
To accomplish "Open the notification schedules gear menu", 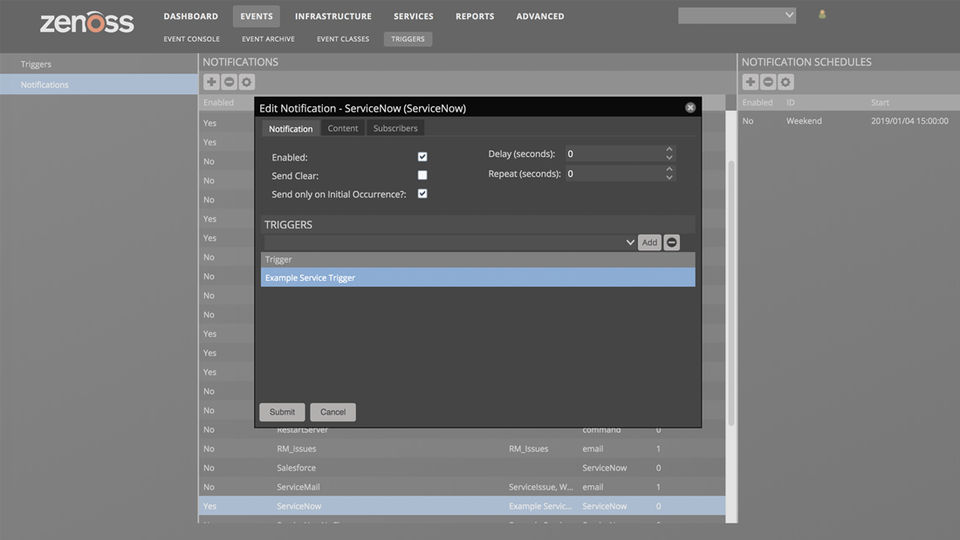I will coord(786,82).
